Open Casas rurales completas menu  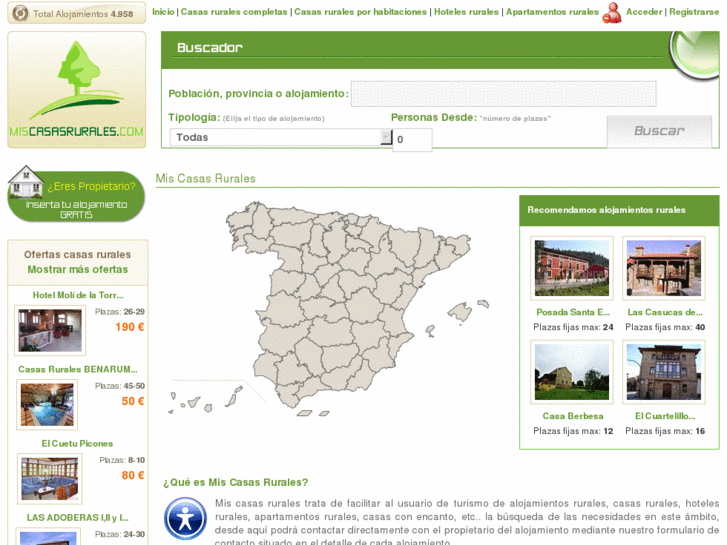point(234,12)
